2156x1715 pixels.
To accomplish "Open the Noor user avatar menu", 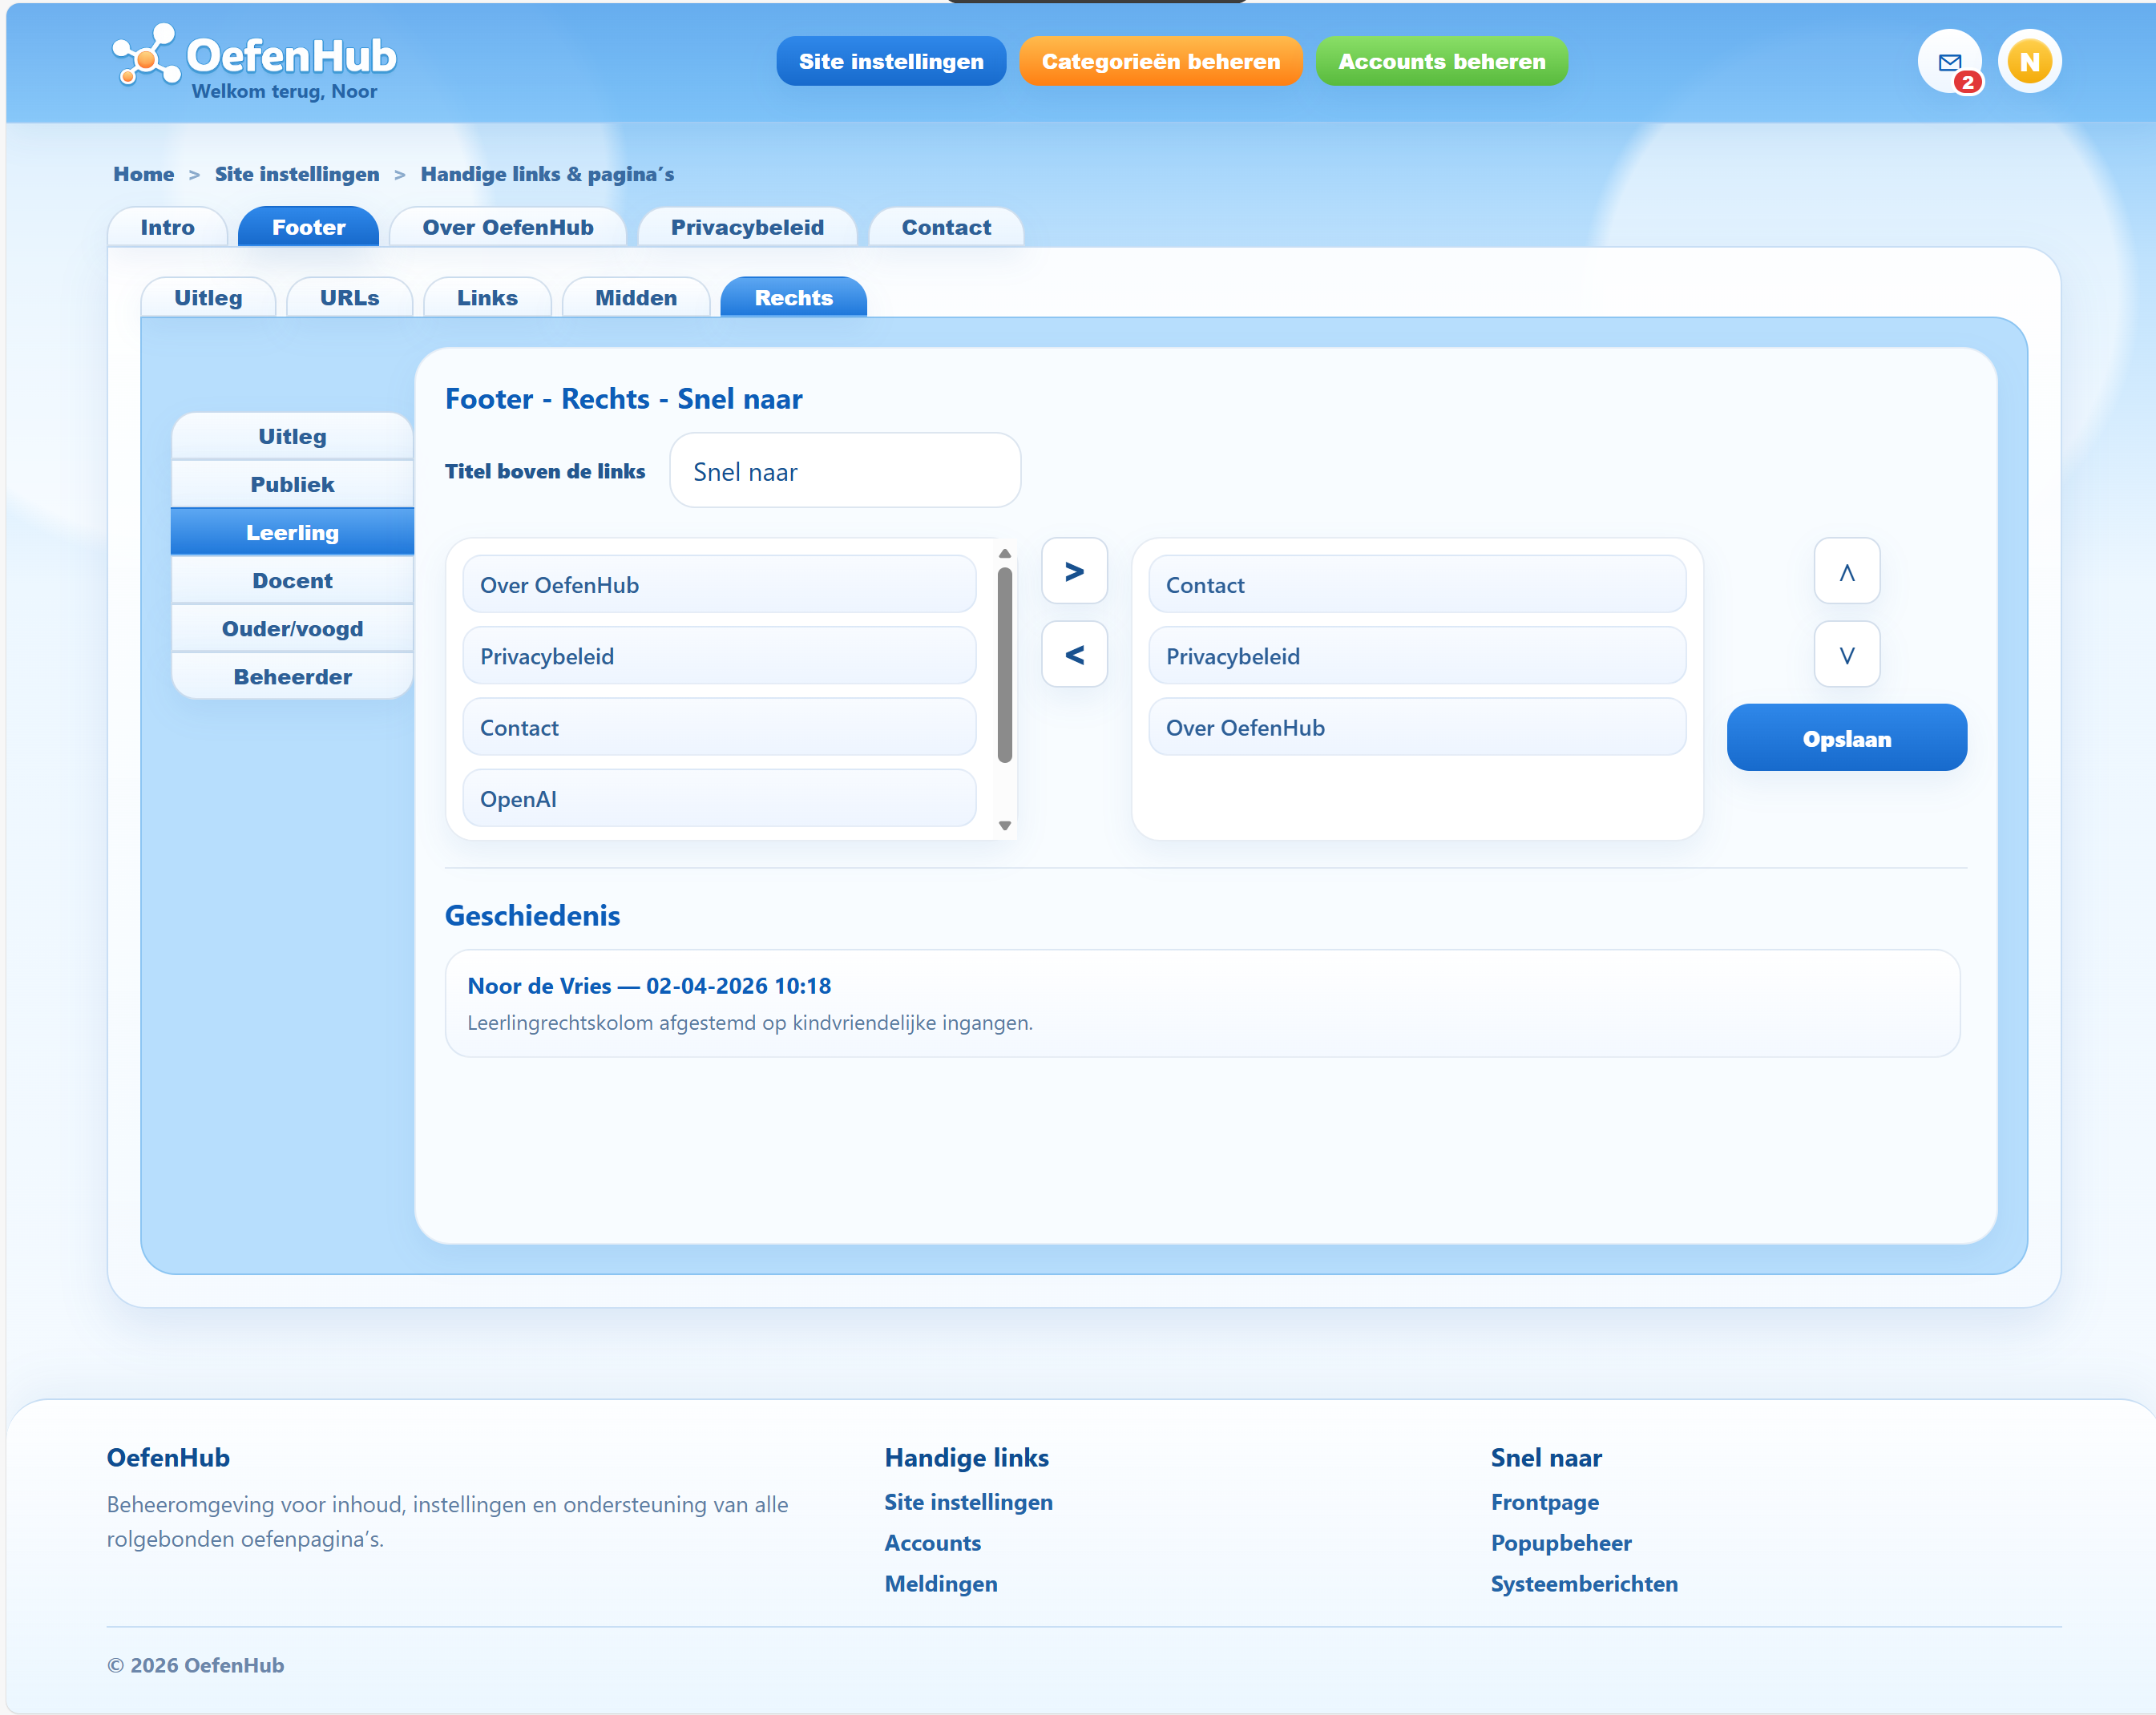I will (2029, 61).
